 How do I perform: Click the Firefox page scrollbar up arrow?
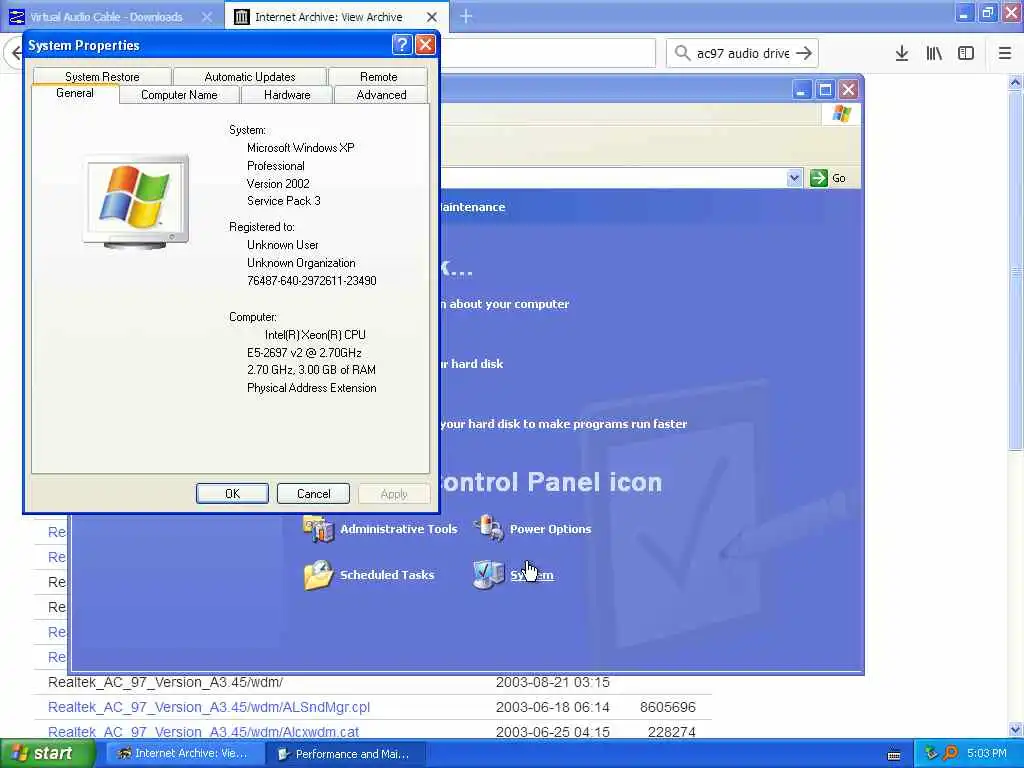pyautogui.click(x=1015, y=82)
